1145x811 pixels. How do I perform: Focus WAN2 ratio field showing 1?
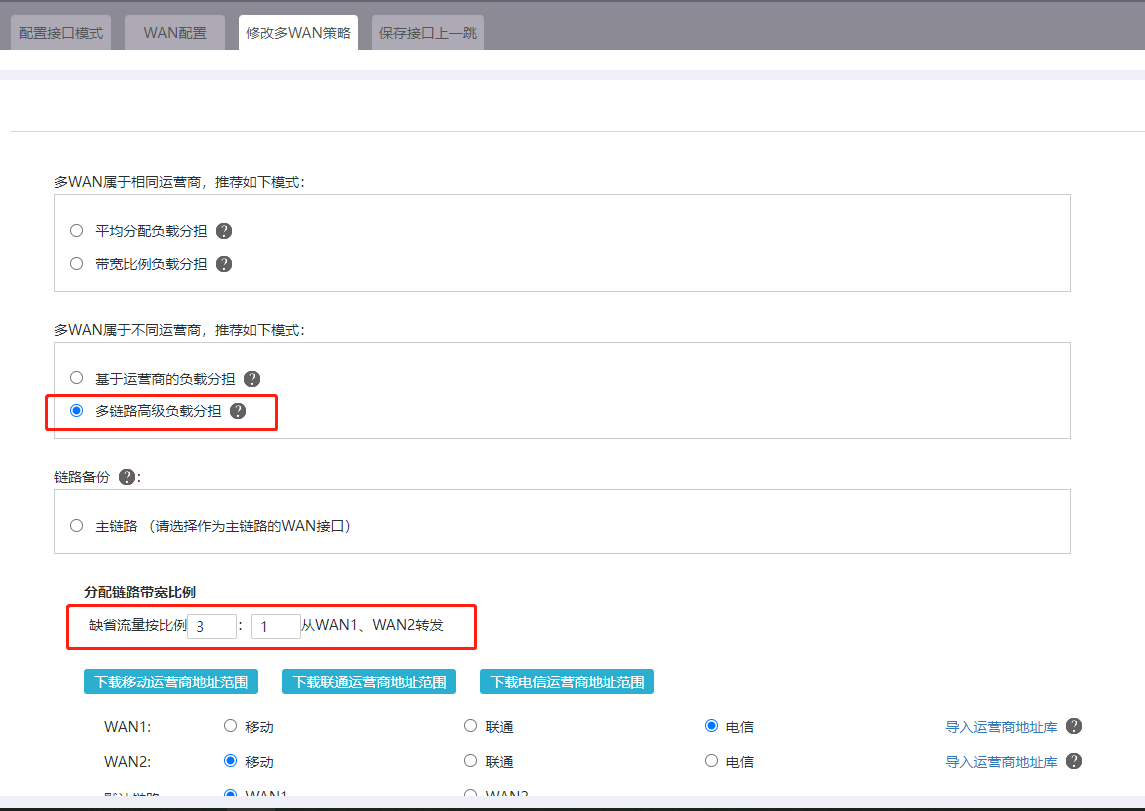[x=275, y=626]
